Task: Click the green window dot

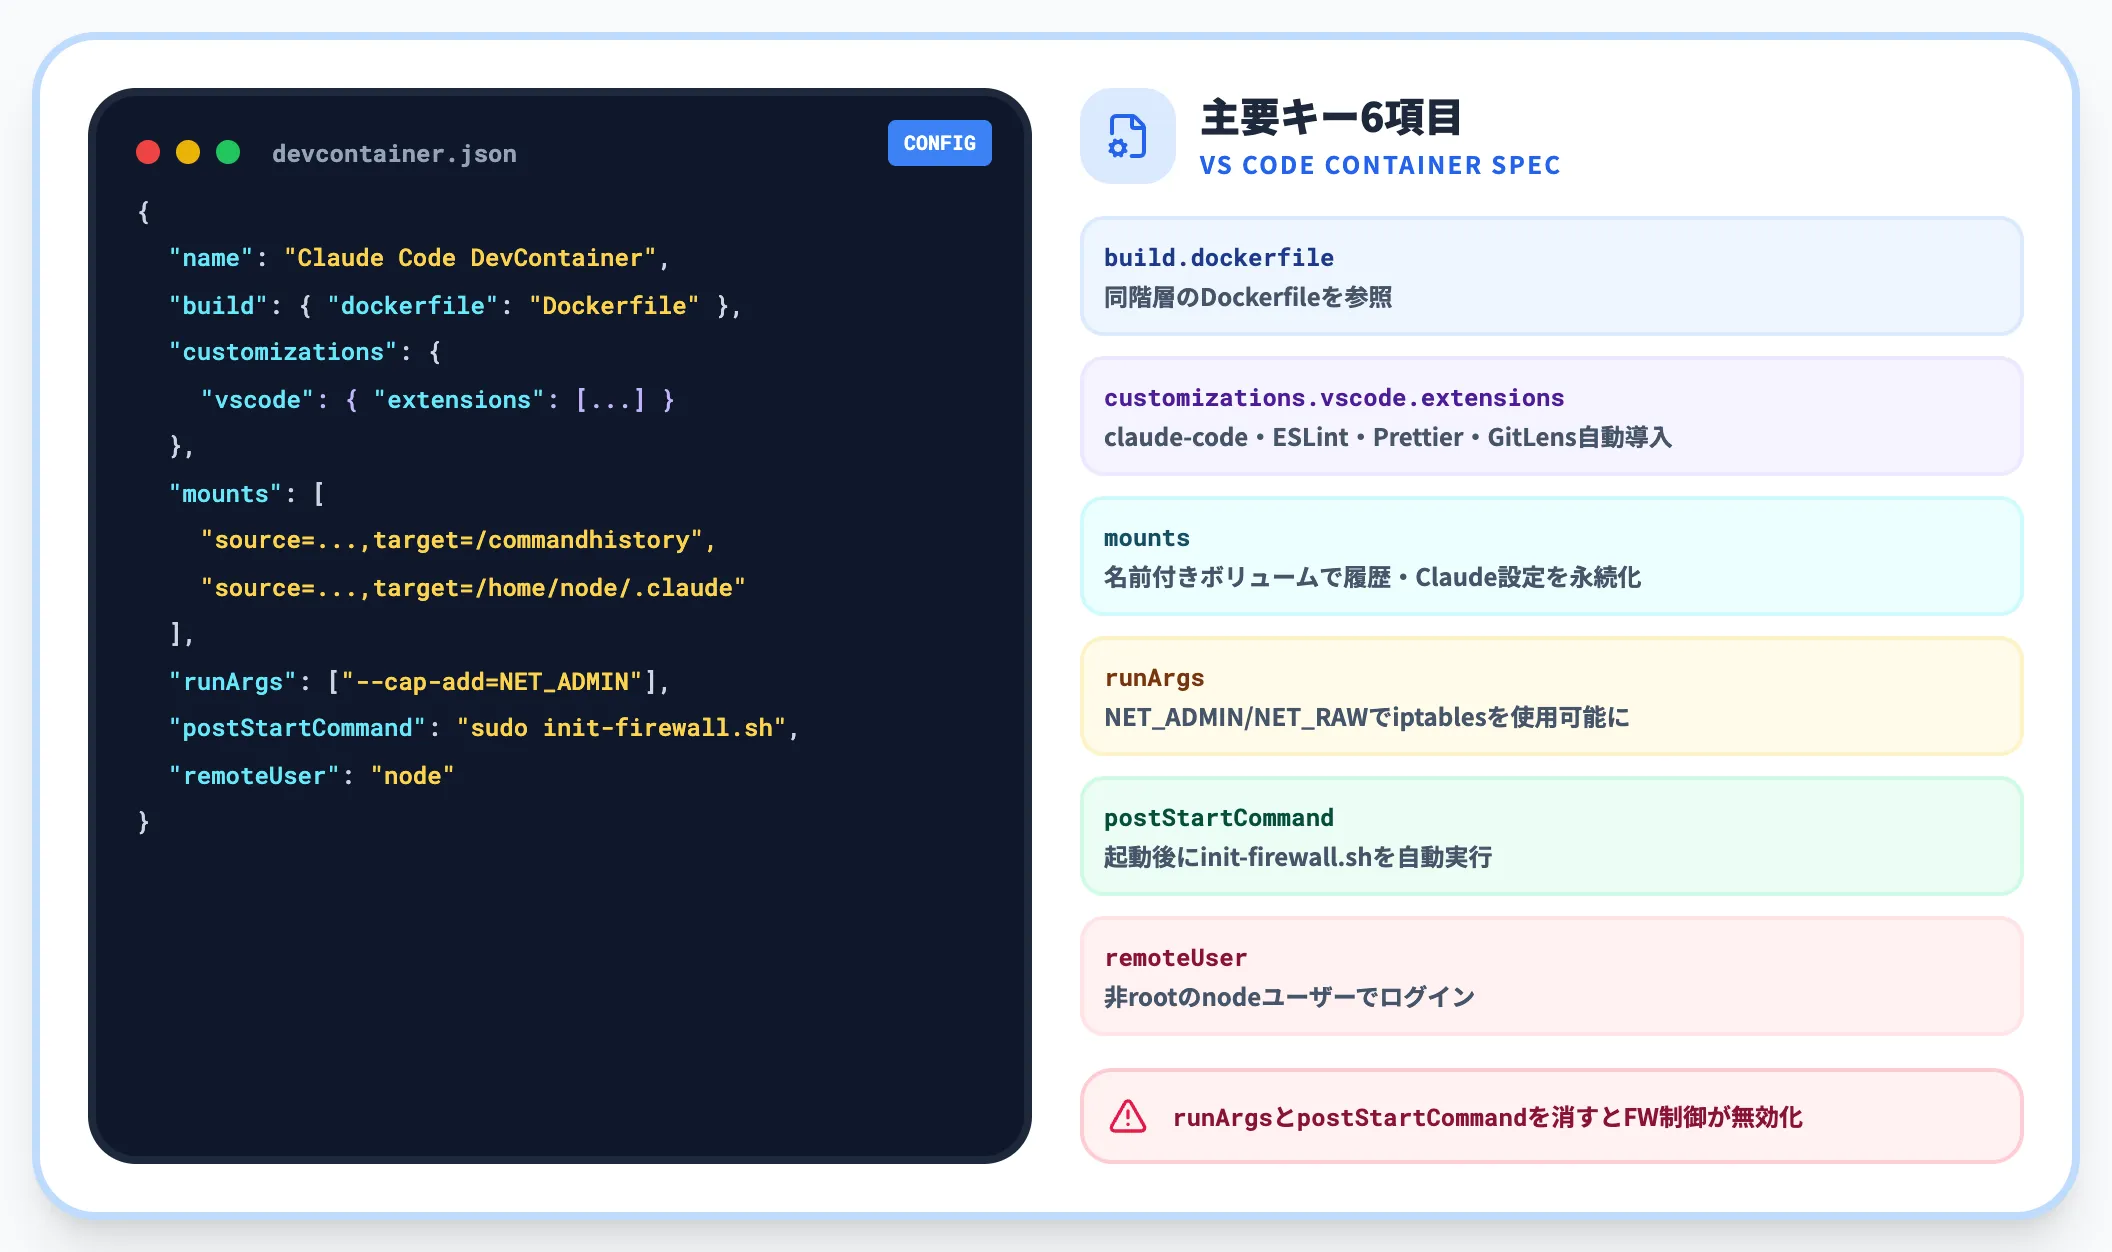Action: pos(228,152)
